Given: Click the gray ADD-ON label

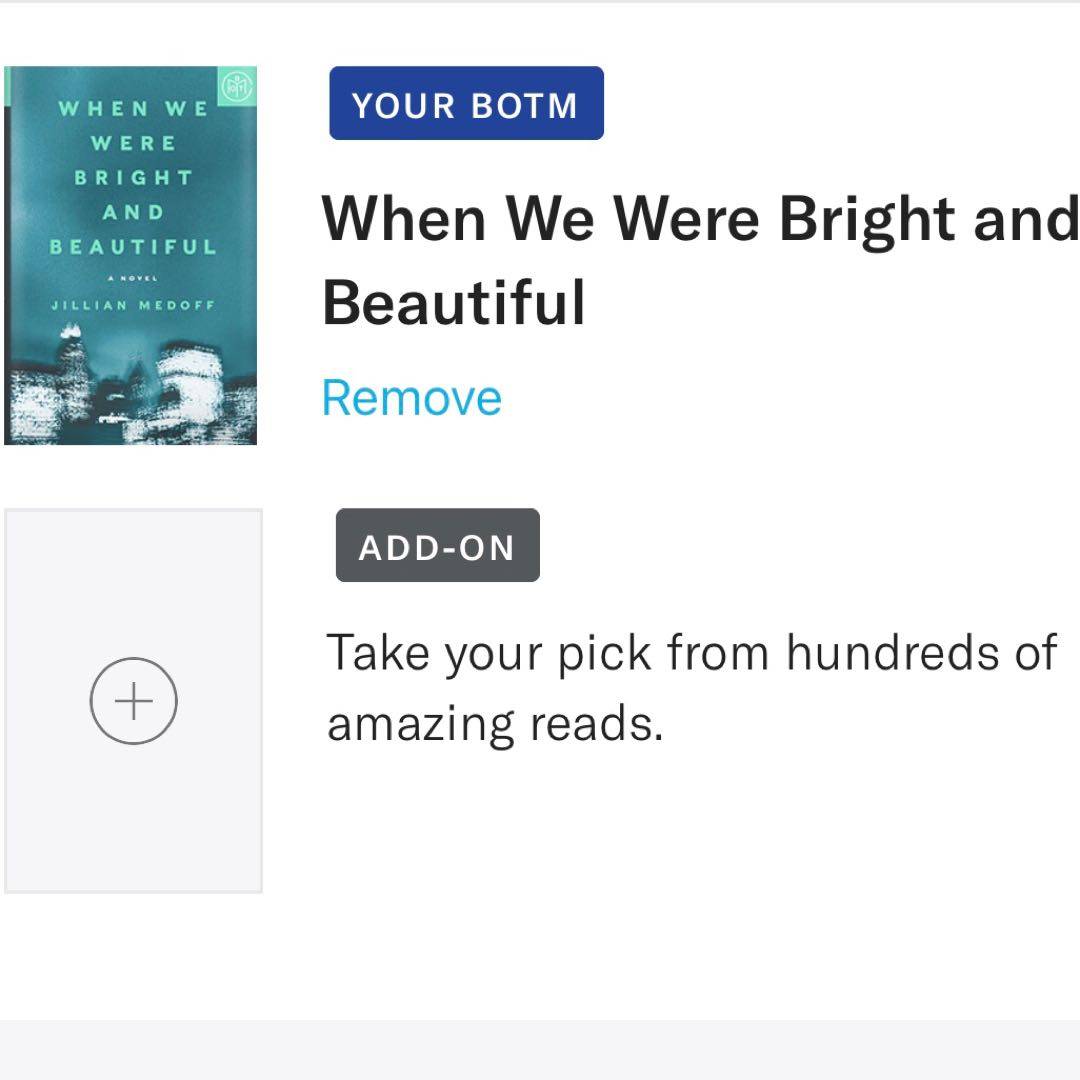Looking at the screenshot, I should [x=437, y=546].
